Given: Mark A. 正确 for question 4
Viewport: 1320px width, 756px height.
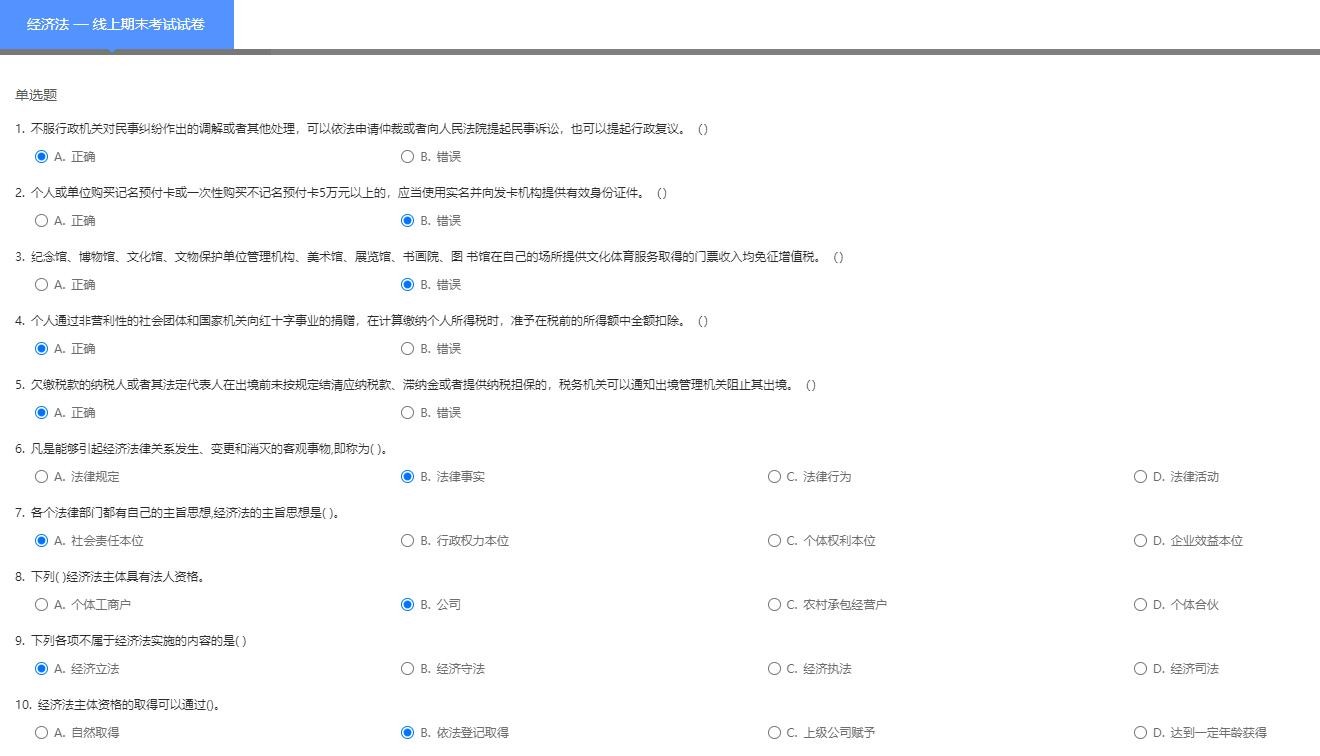Looking at the screenshot, I should [x=41, y=349].
